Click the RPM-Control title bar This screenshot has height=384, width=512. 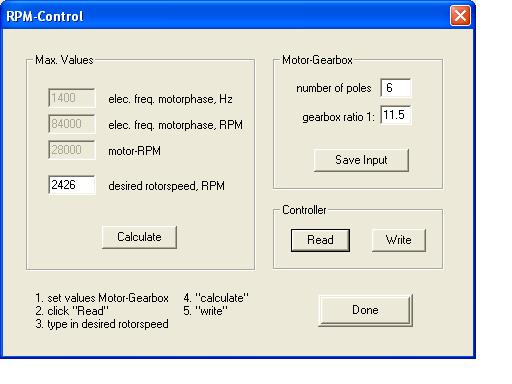coord(227,16)
